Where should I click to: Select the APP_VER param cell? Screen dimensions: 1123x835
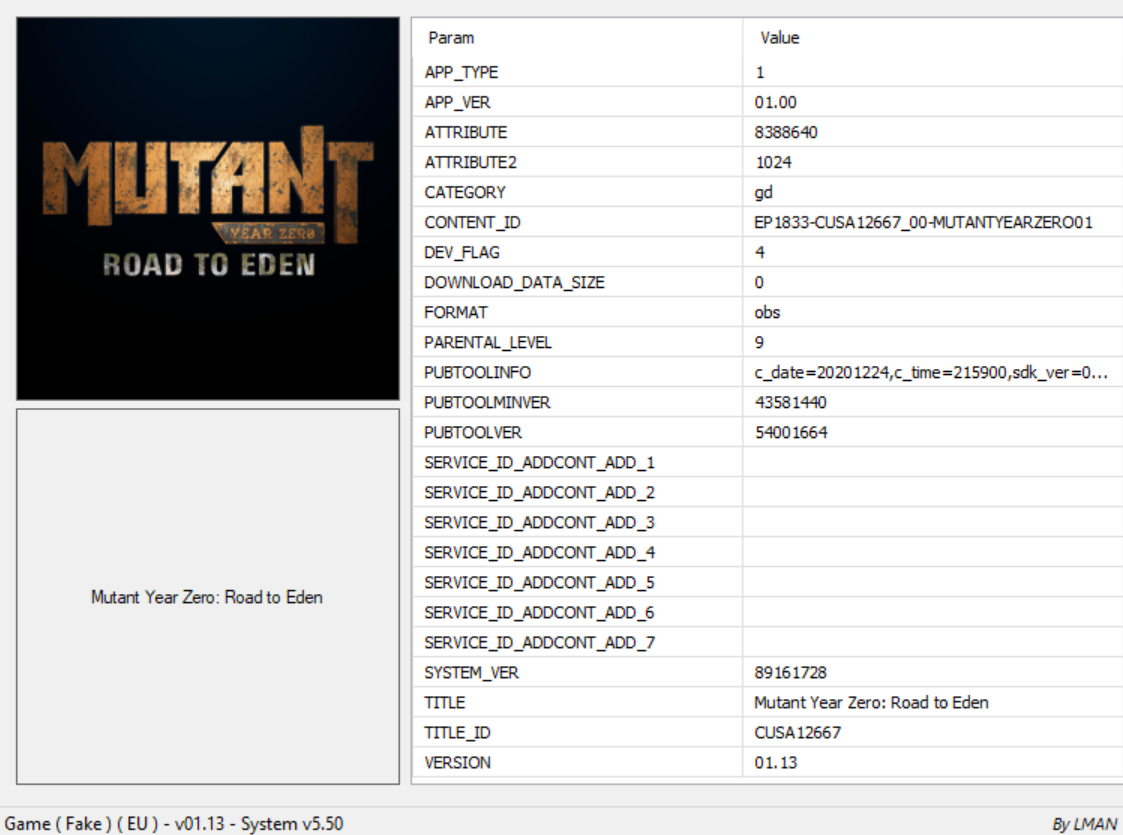coord(577,102)
